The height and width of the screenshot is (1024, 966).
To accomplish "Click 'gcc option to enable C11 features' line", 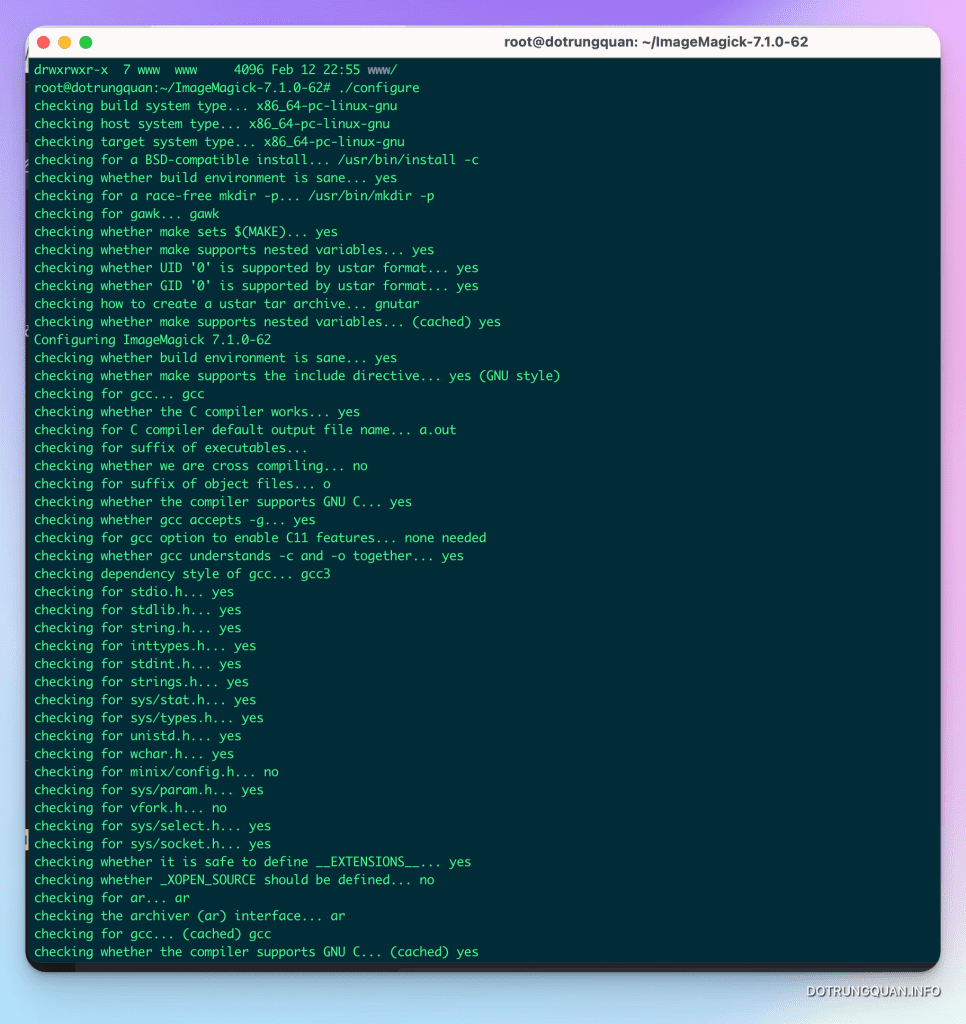I will [x=260, y=538].
